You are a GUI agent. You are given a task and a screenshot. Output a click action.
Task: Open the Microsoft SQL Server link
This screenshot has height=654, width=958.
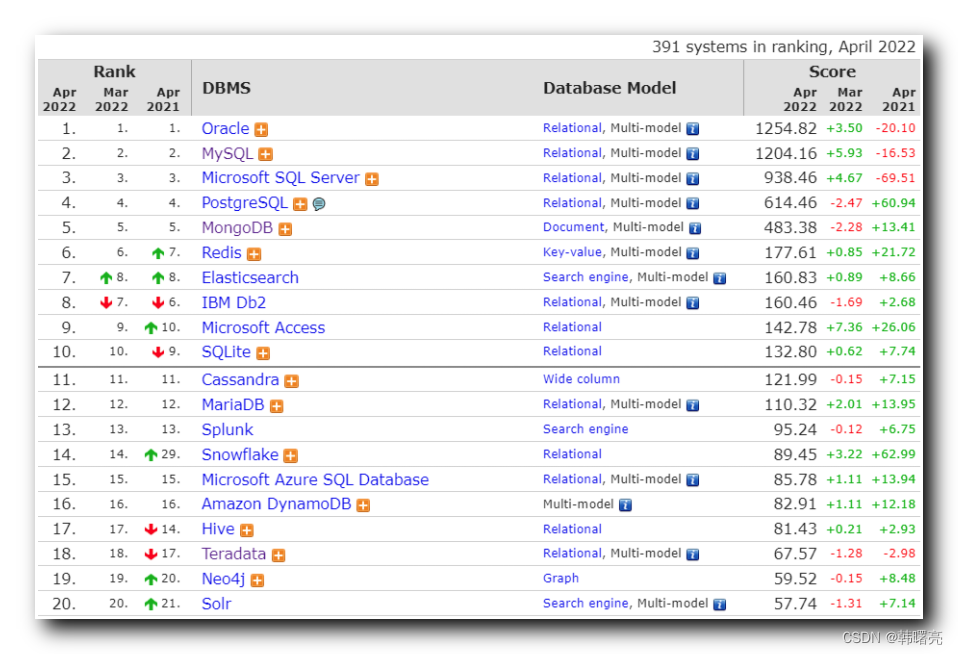pyautogui.click(x=280, y=178)
